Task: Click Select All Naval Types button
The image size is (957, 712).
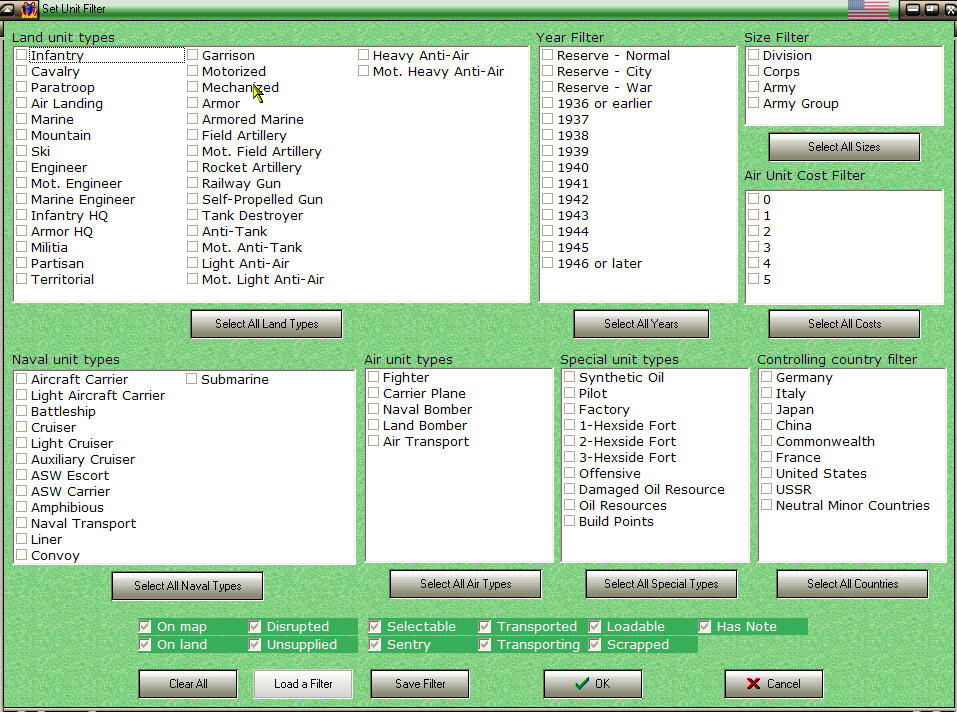Action: click(187, 586)
